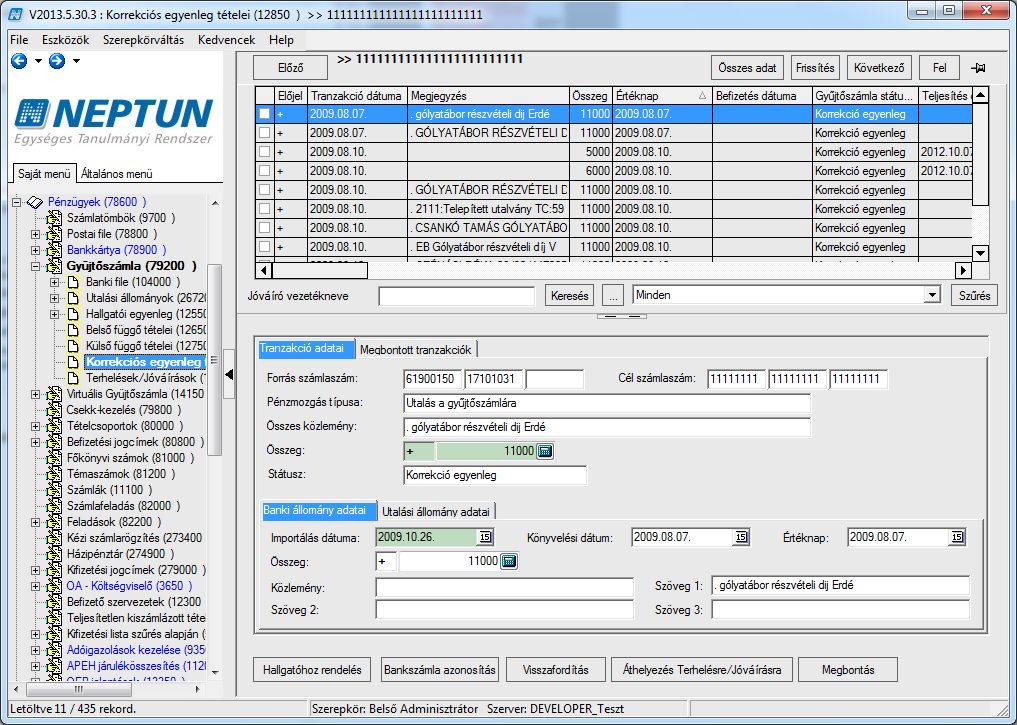The image size is (1017, 725).
Task: Open calculator in Tranzakció adatai Összeg field
Action: coord(545,451)
